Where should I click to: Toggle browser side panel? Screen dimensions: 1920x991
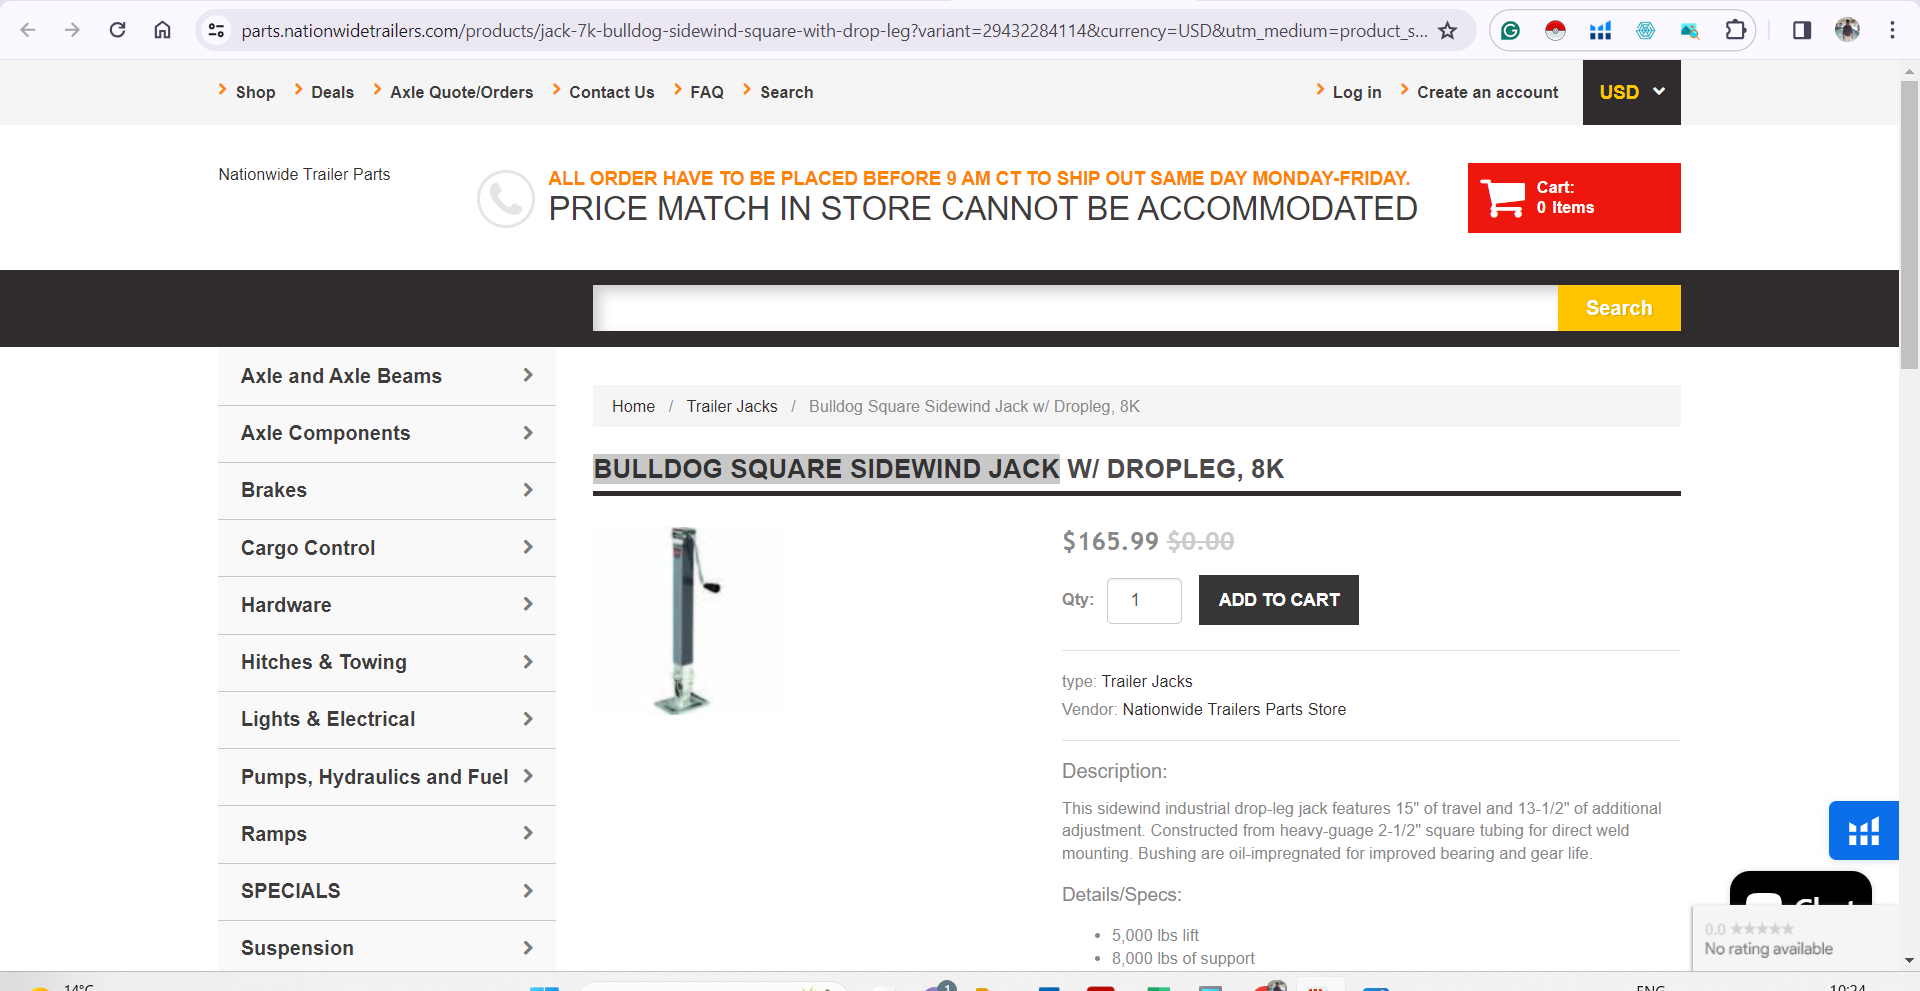coord(1802,30)
